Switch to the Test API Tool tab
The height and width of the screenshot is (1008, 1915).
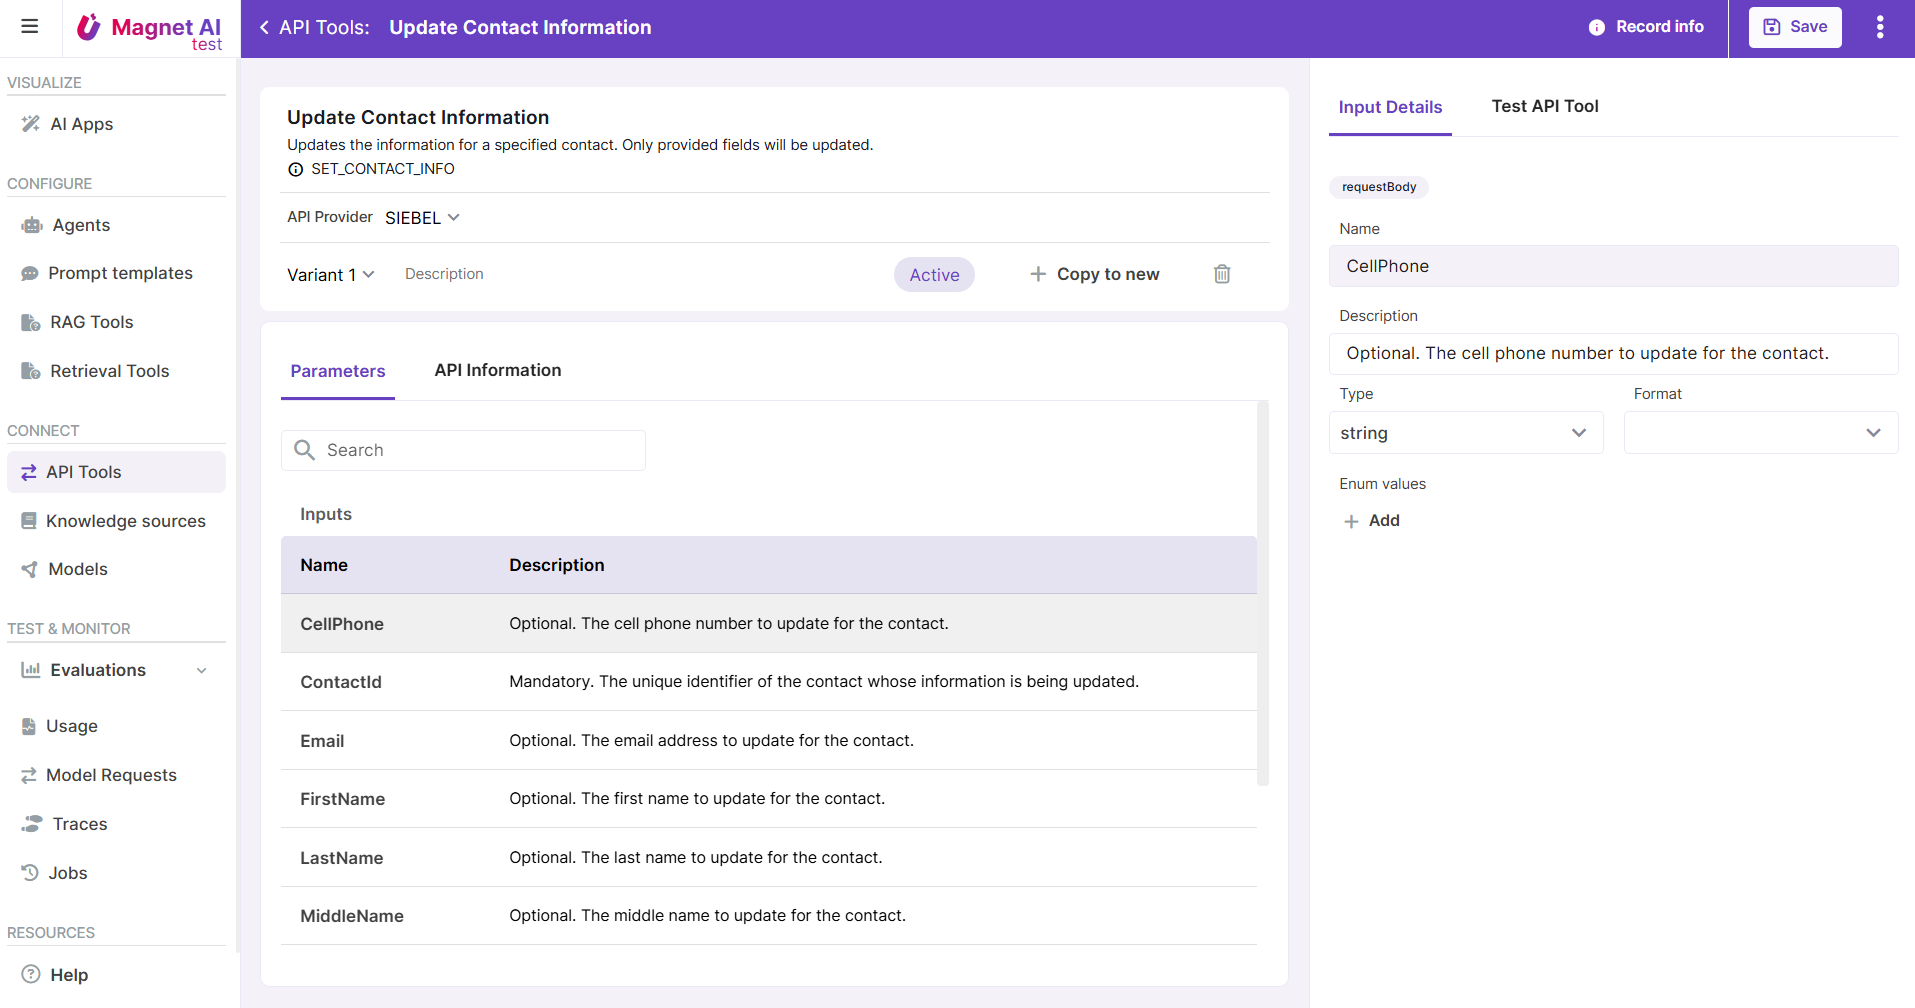1544,106
